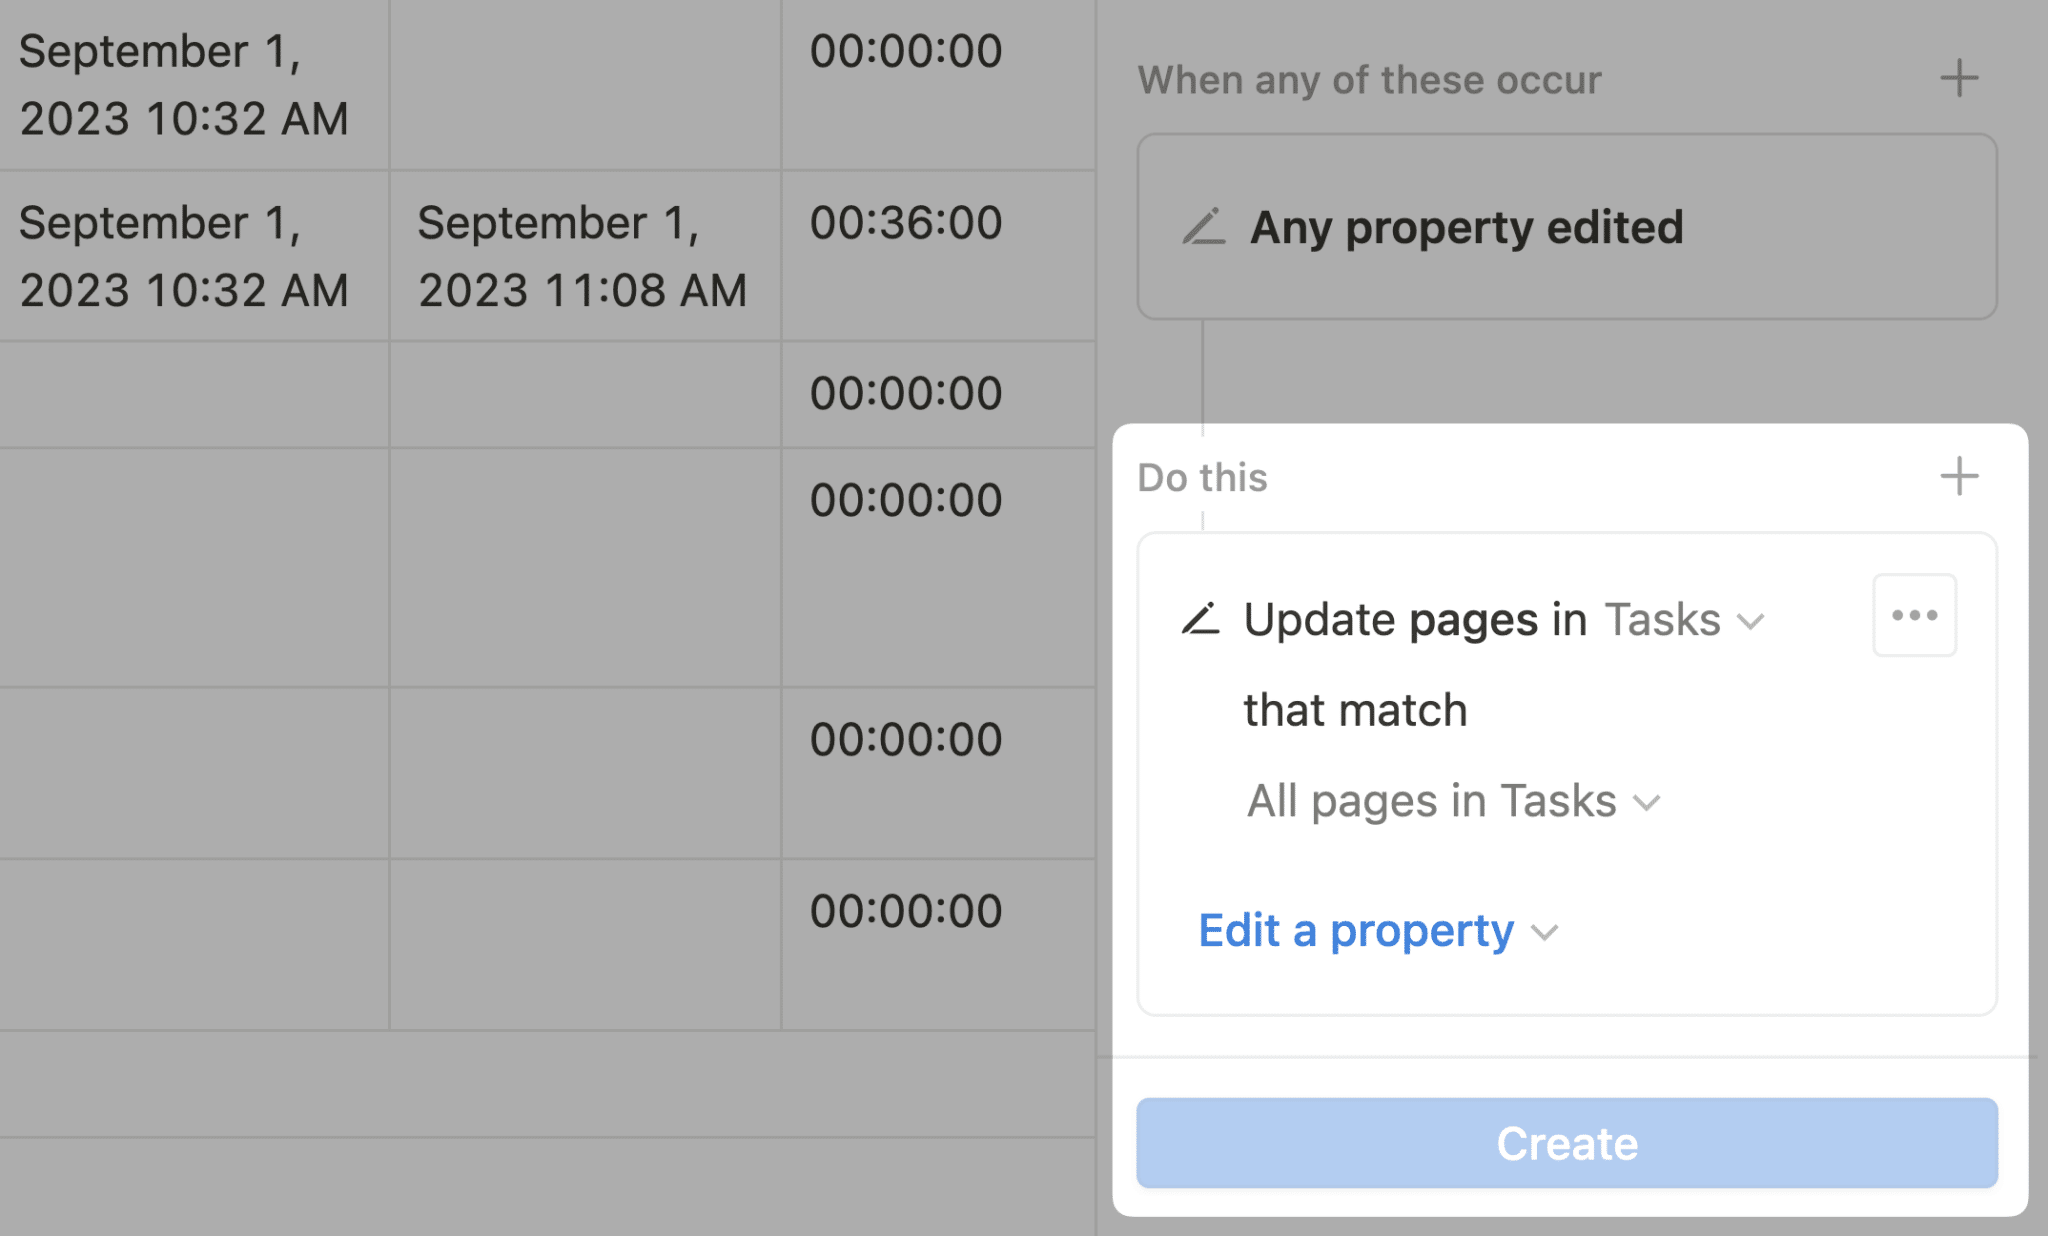This screenshot has height=1236, width=2048.
Task: Select the bottom 00:00:00 duration cell
Action: [903, 908]
